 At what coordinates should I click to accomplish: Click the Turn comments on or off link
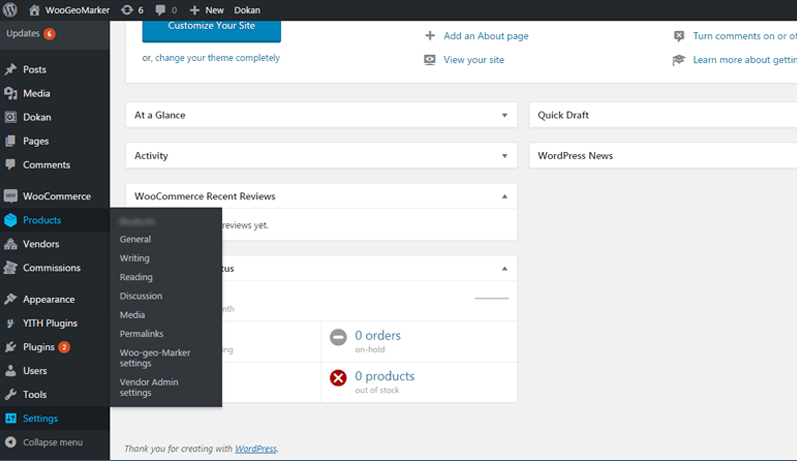[745, 36]
